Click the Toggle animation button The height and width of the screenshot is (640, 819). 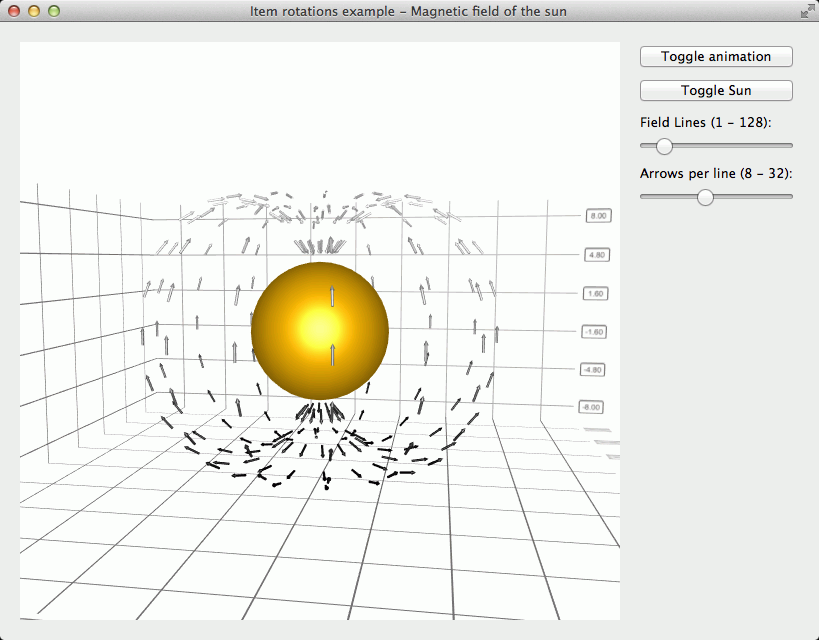pyautogui.click(x=715, y=56)
